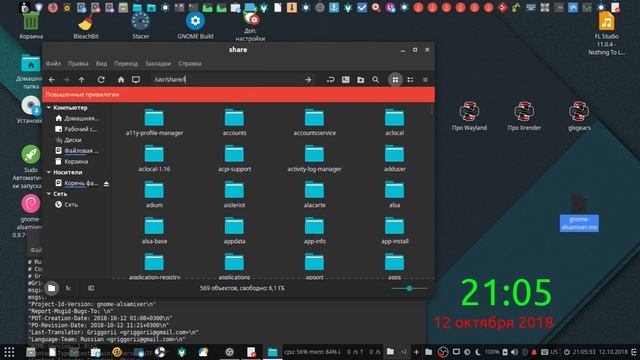
Task: Select the a11y-profile-manager folder
Action: point(154,122)
